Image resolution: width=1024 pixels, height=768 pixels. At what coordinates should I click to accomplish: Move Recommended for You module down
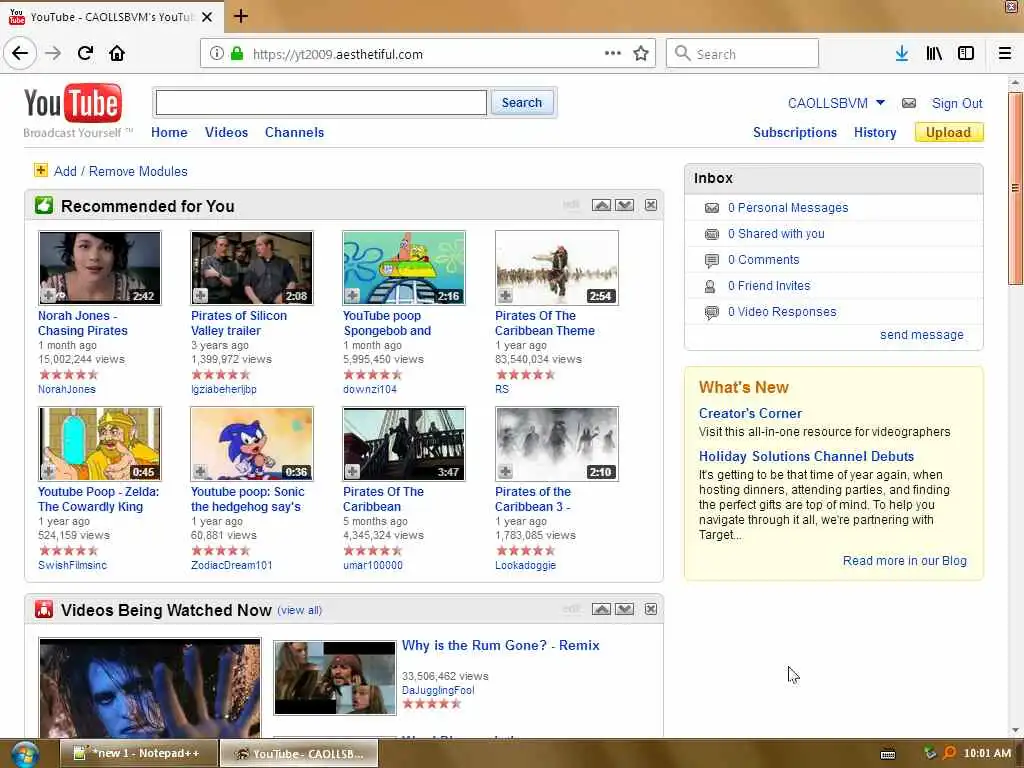coord(624,205)
